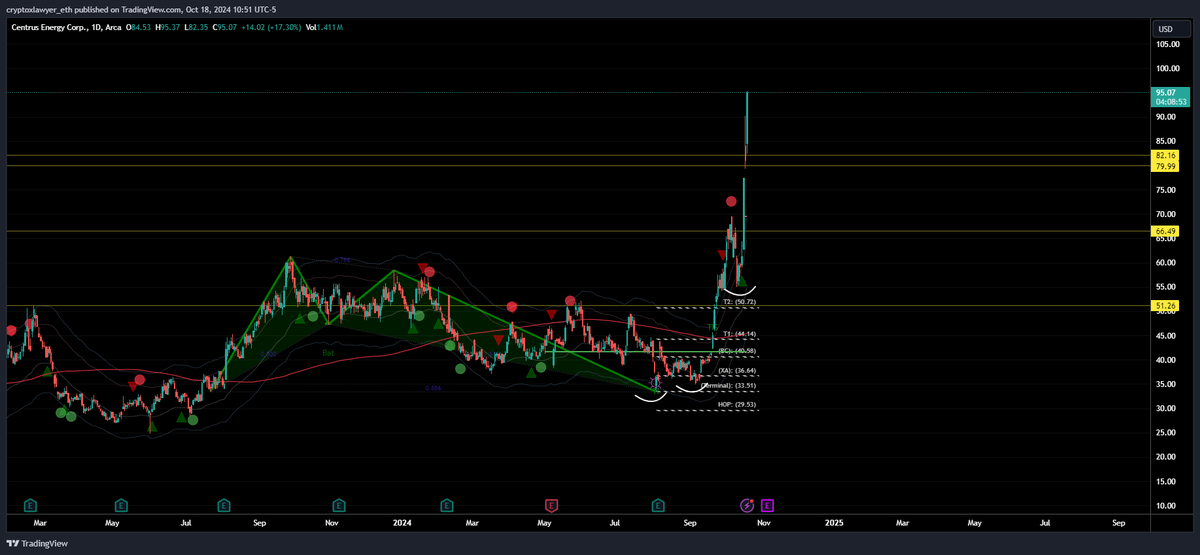Click the 2024 label on time axis
Screen dimensions: 1200x555
[x=403, y=523]
